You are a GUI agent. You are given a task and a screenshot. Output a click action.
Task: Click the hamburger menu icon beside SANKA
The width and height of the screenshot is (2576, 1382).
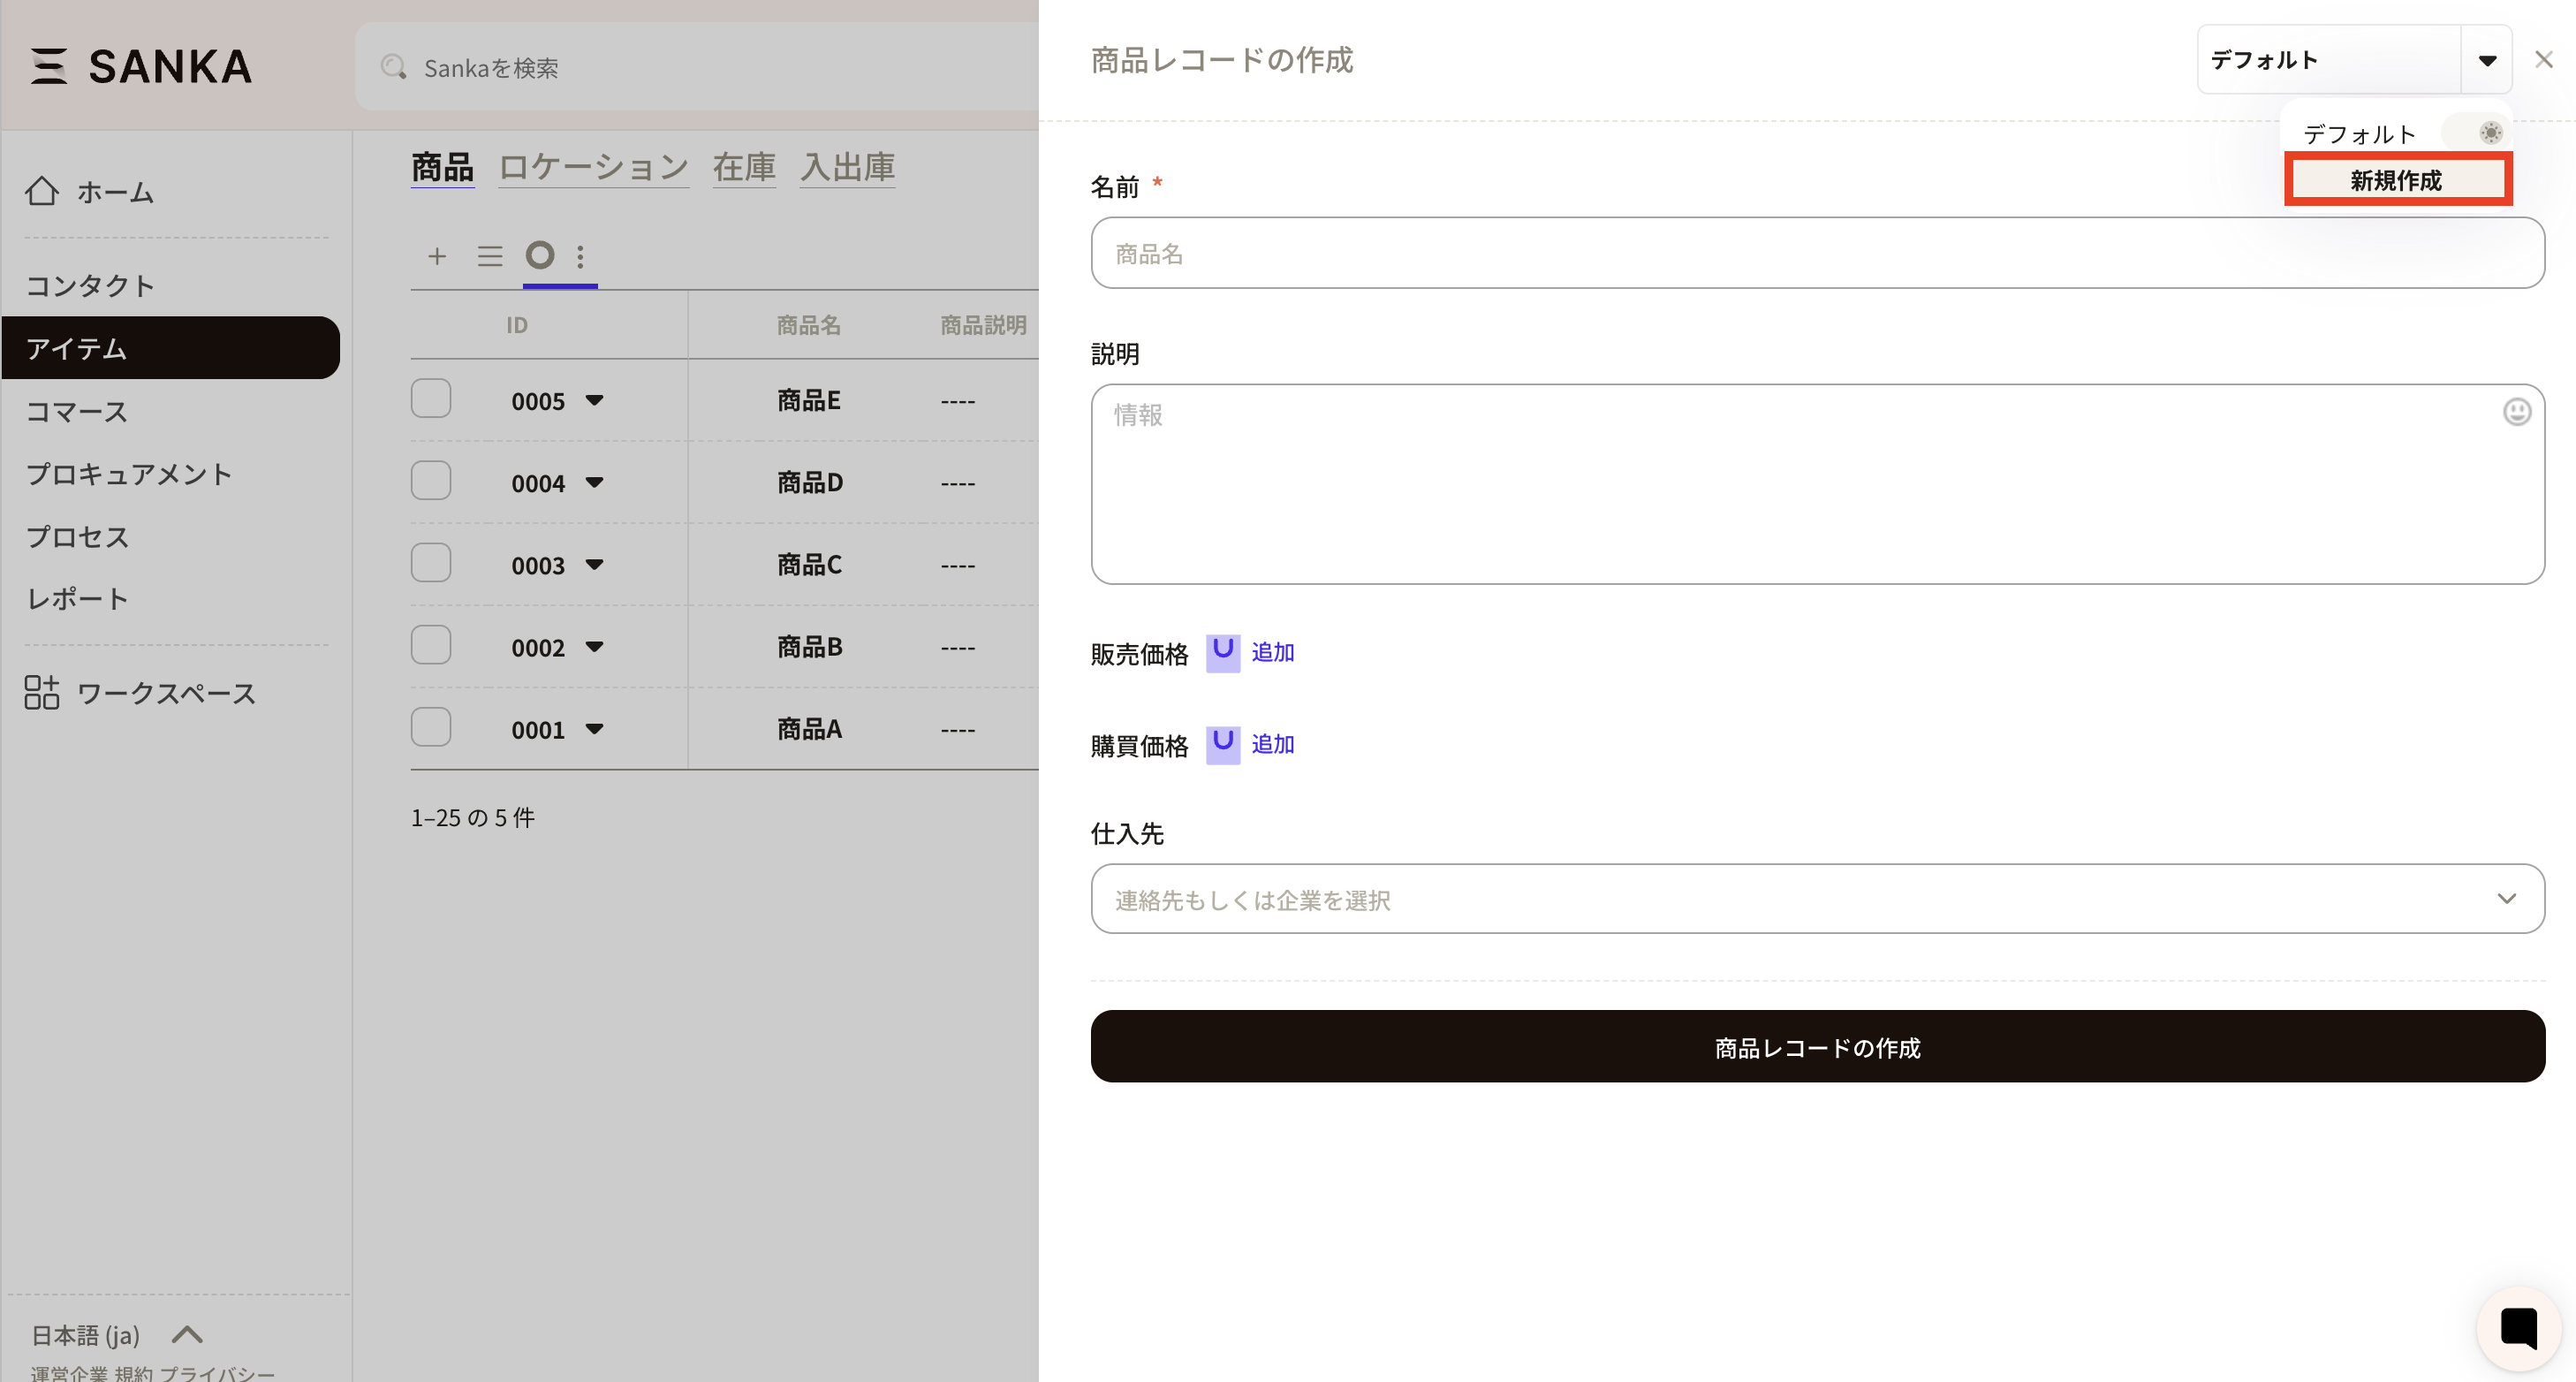click(48, 66)
